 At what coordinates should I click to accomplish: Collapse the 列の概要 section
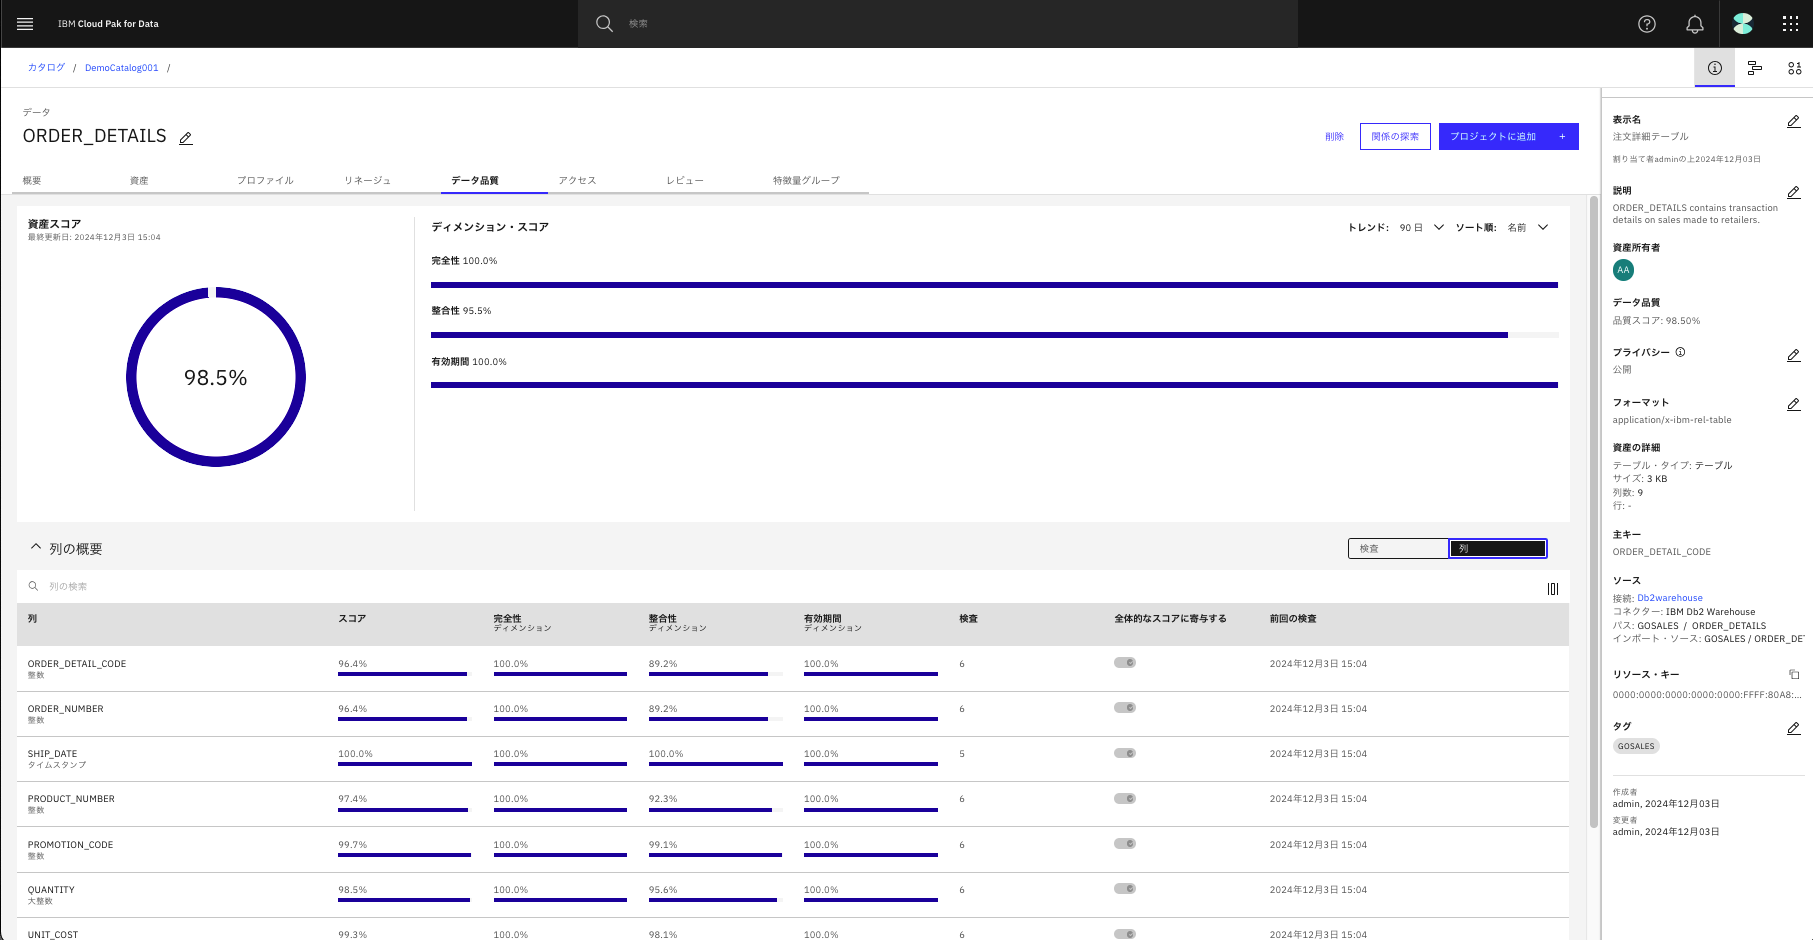tap(36, 547)
